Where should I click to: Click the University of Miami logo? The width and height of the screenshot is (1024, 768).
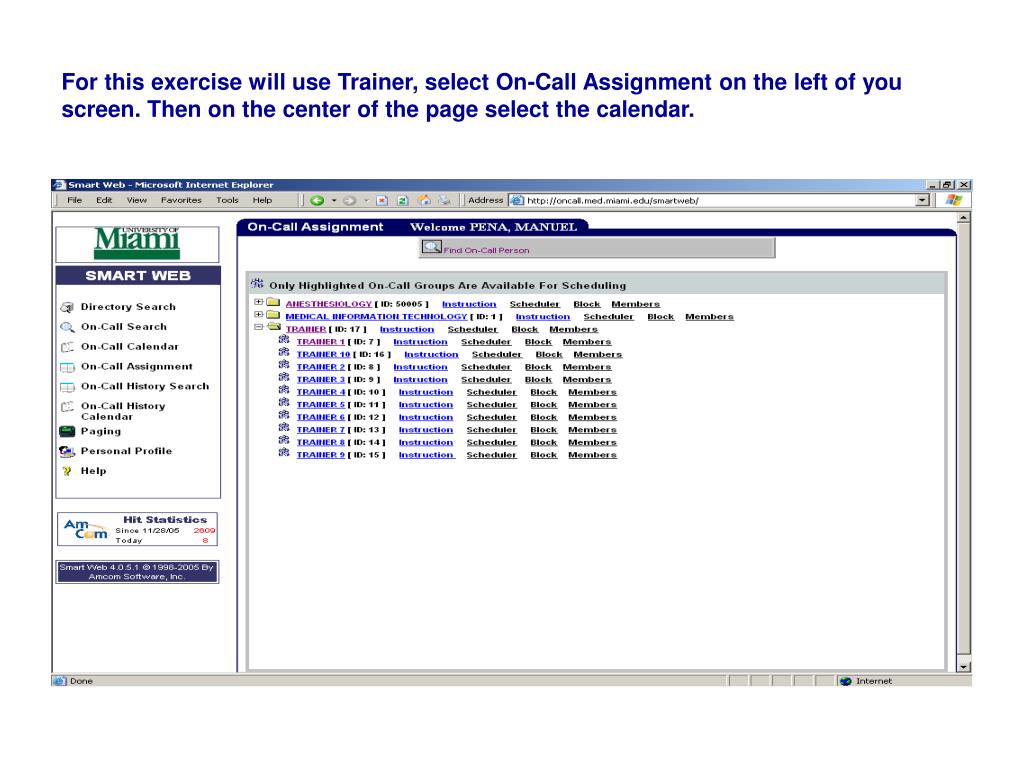(x=137, y=244)
